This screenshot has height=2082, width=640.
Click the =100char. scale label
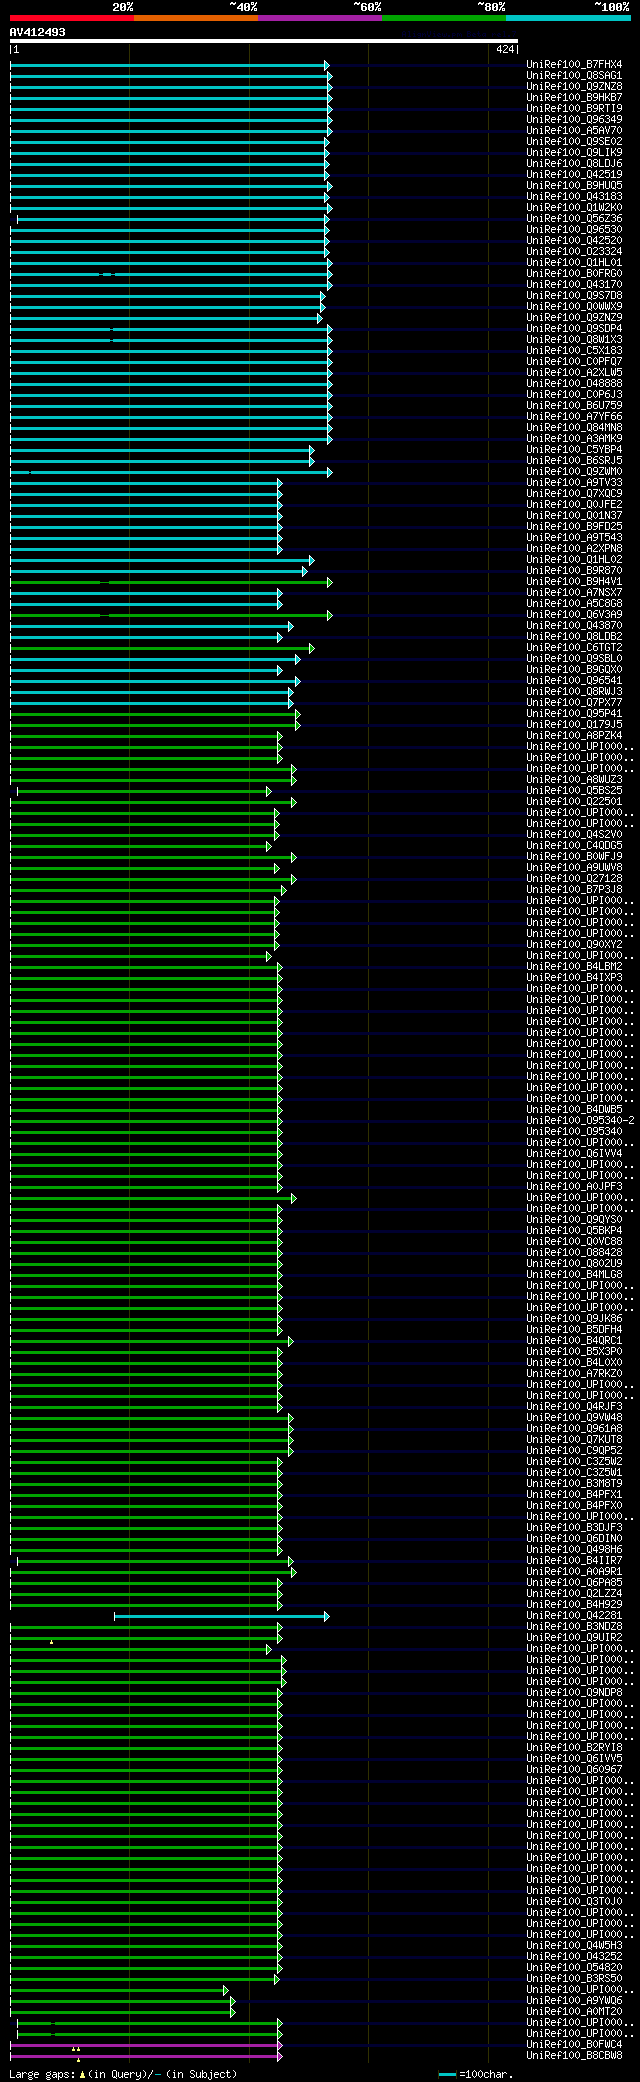click(x=486, y=2074)
